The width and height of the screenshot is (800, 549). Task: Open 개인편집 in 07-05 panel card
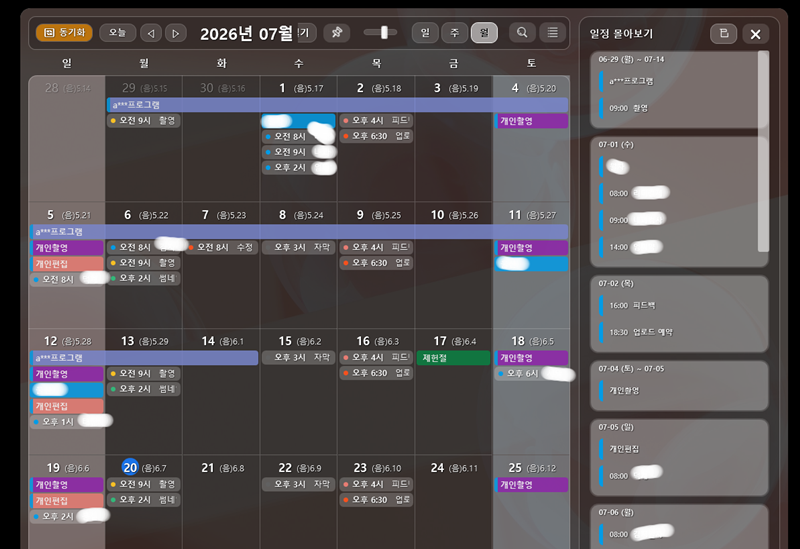point(624,449)
